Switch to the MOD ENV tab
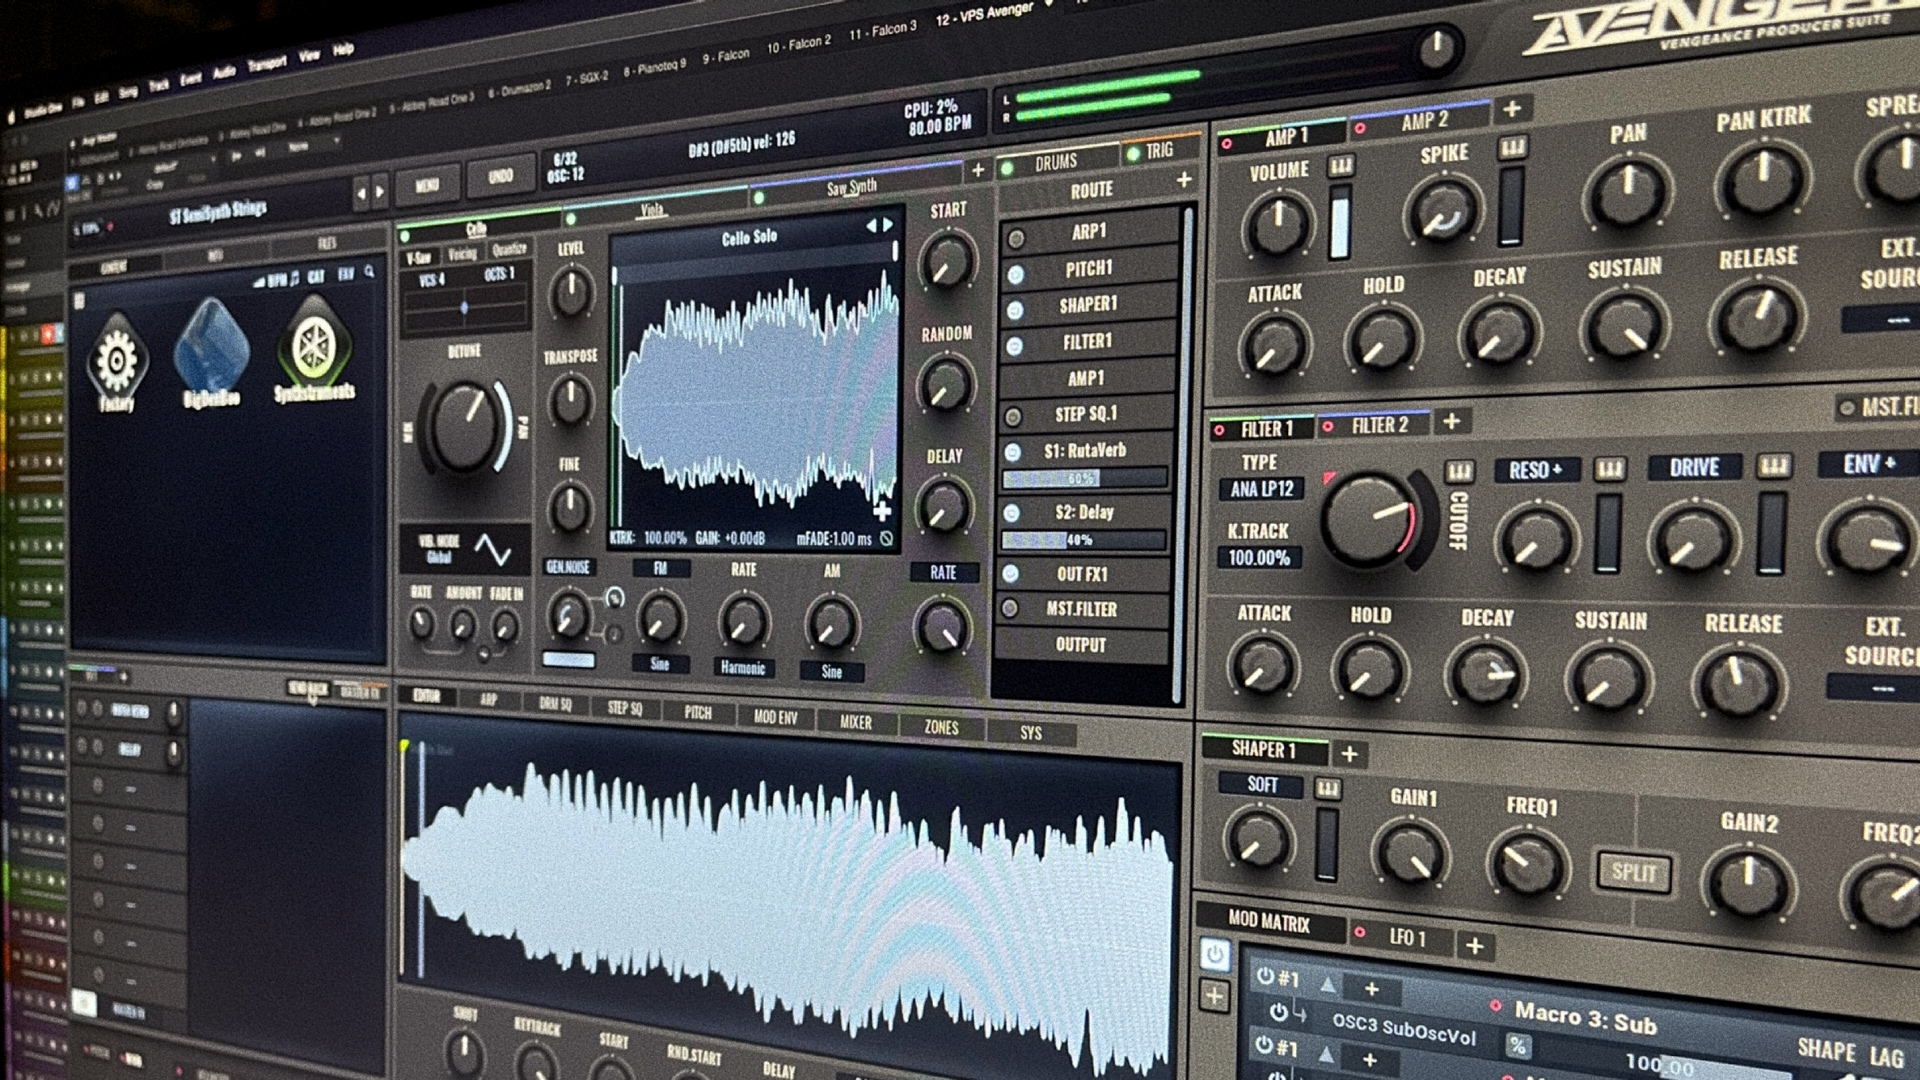 [x=775, y=718]
